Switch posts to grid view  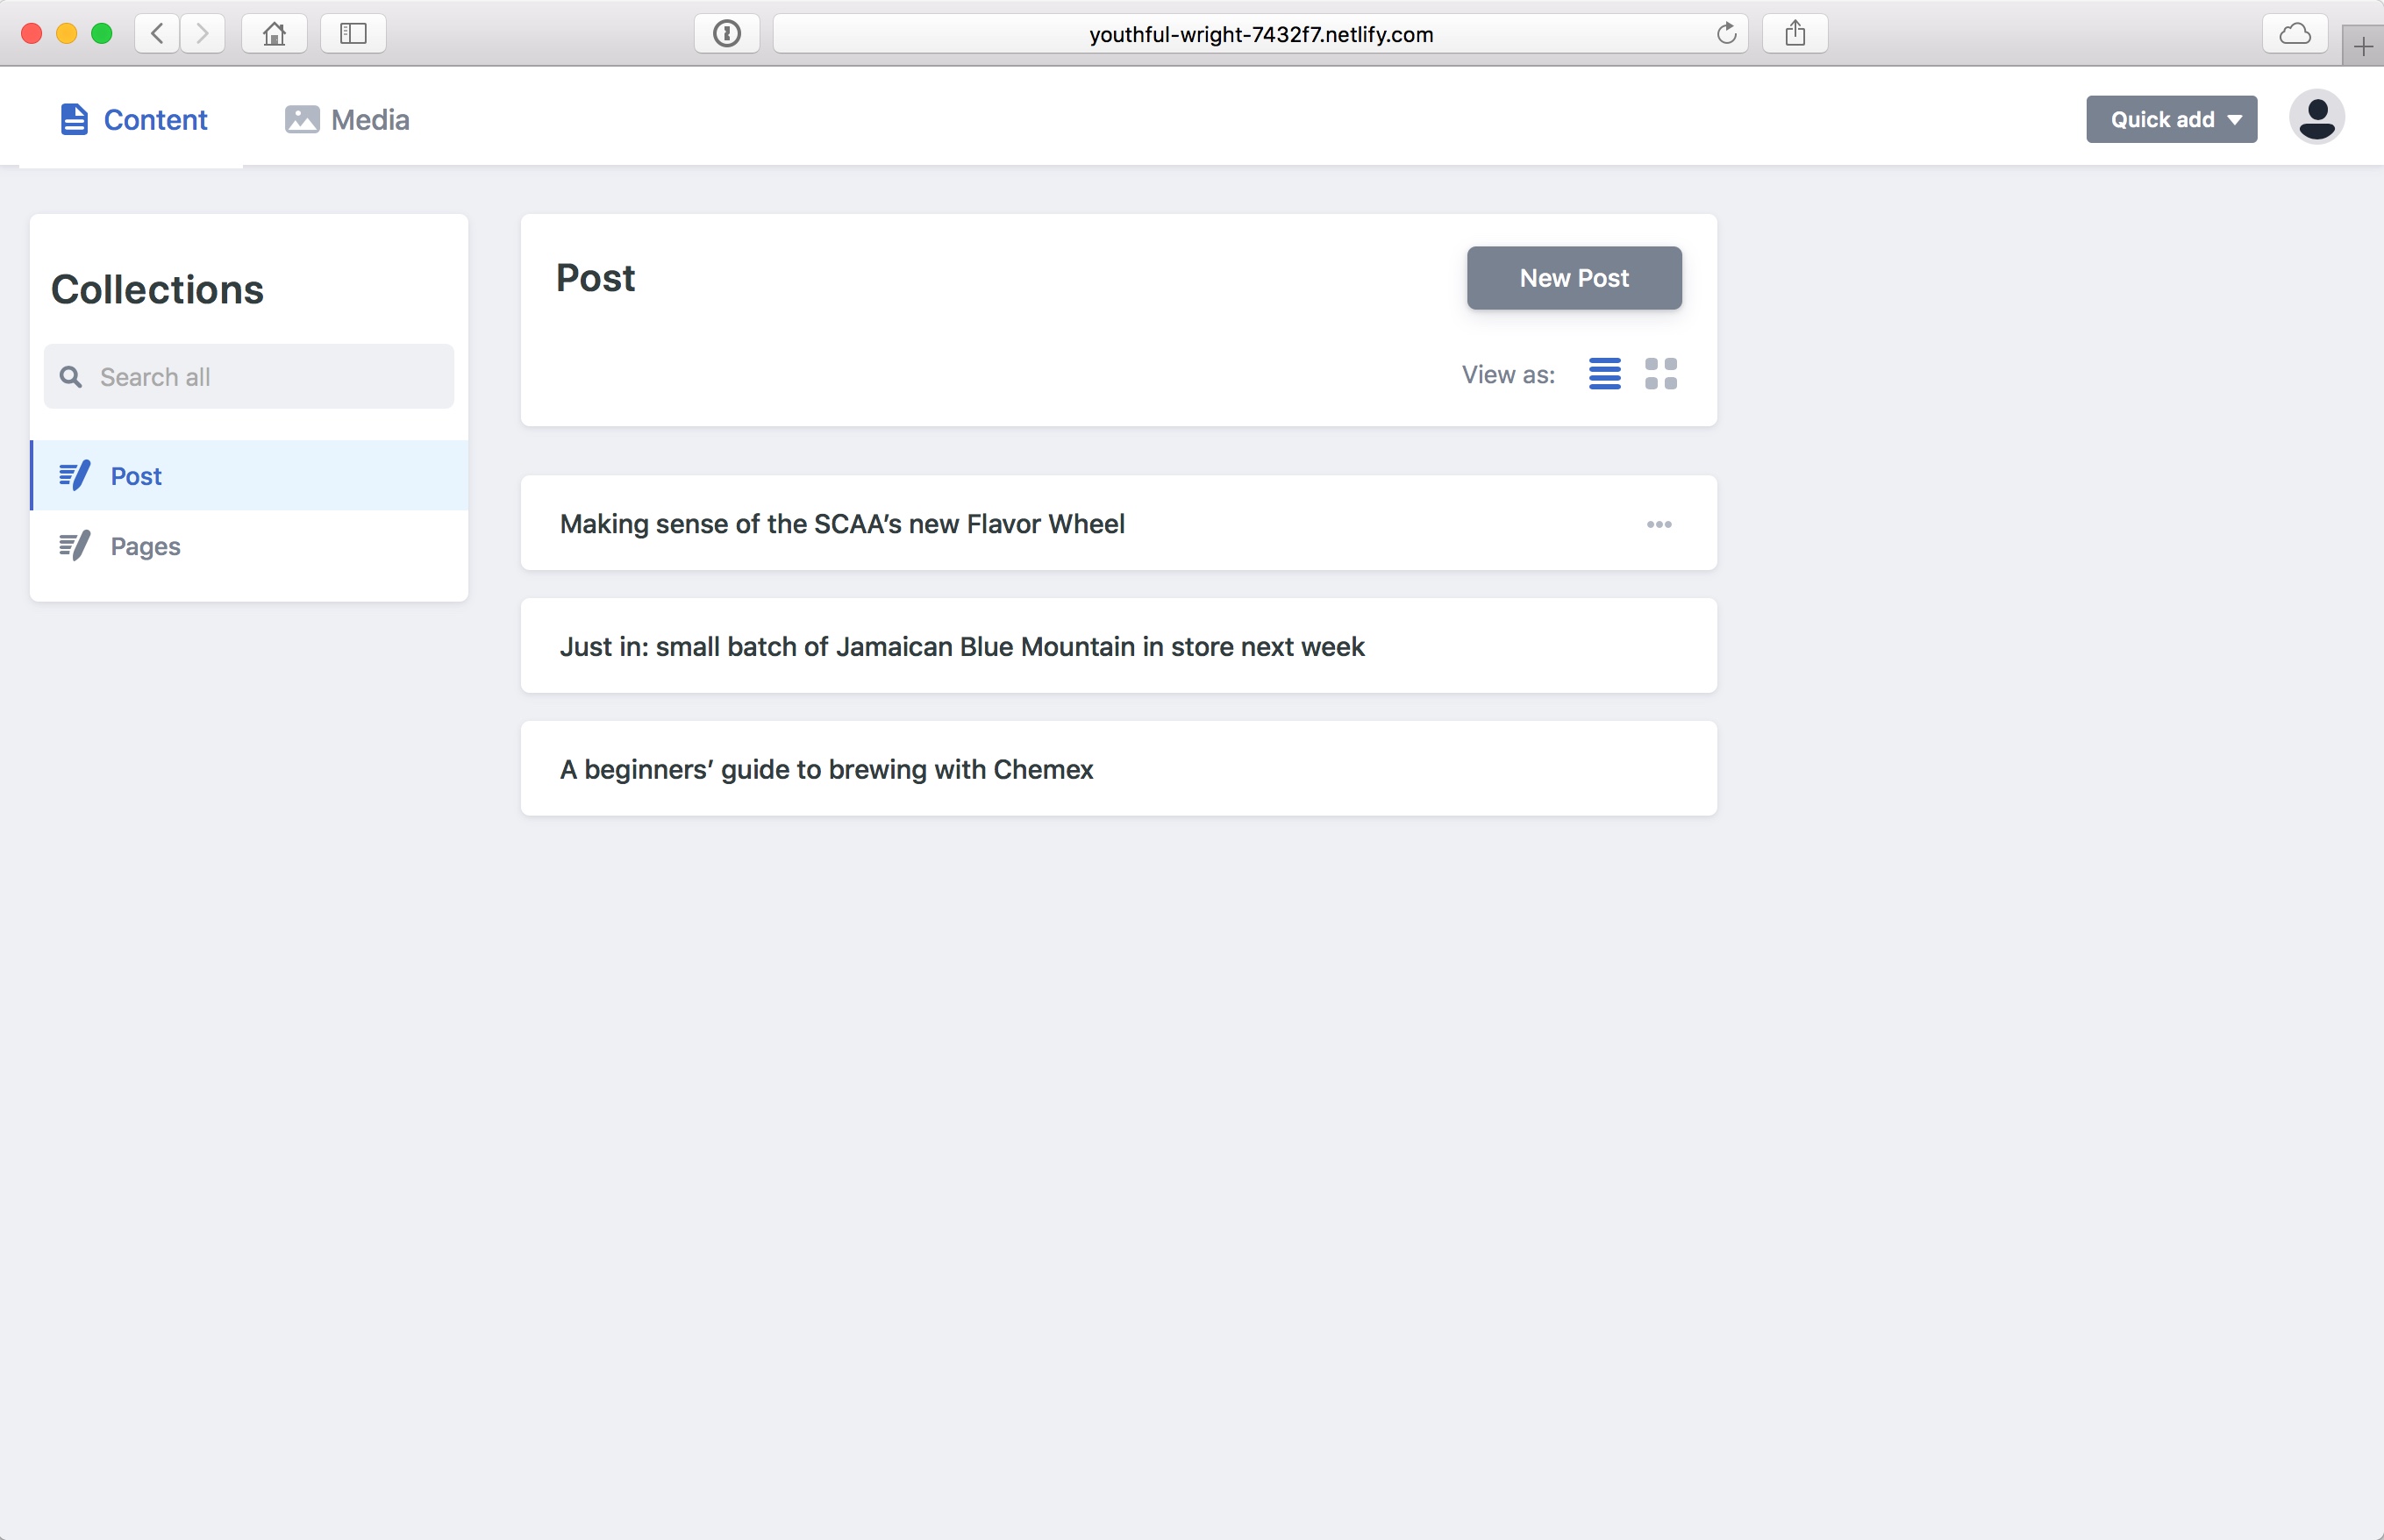click(1661, 373)
